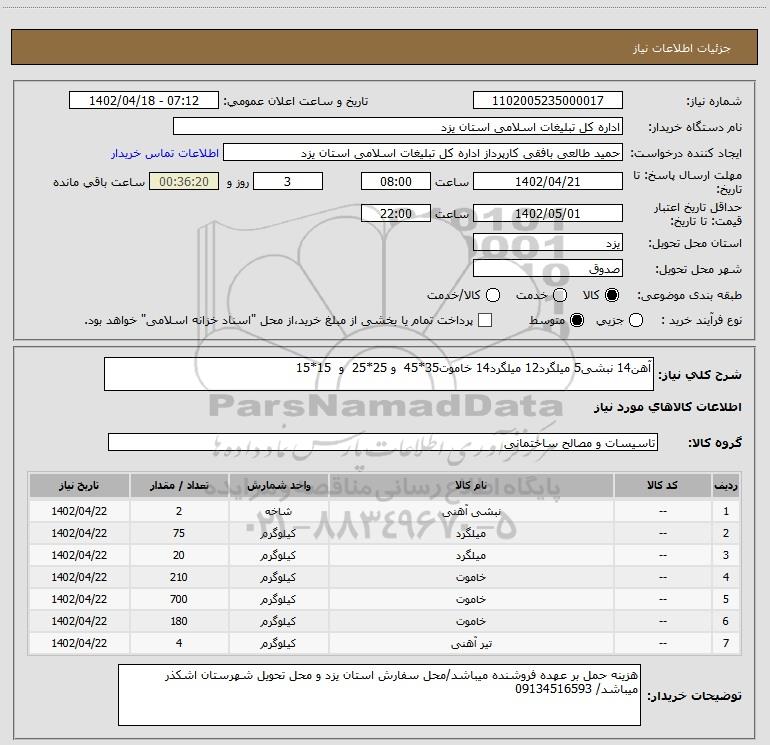Click the کد کالا column header
Image resolution: width=770 pixels, height=745 pixels.
point(662,486)
